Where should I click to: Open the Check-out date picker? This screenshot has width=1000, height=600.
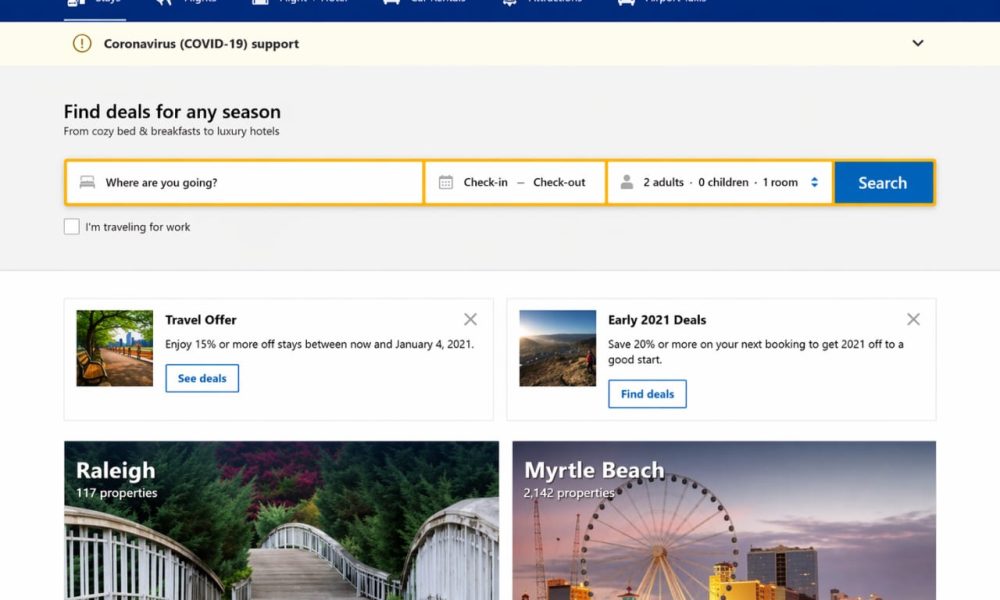tap(559, 183)
